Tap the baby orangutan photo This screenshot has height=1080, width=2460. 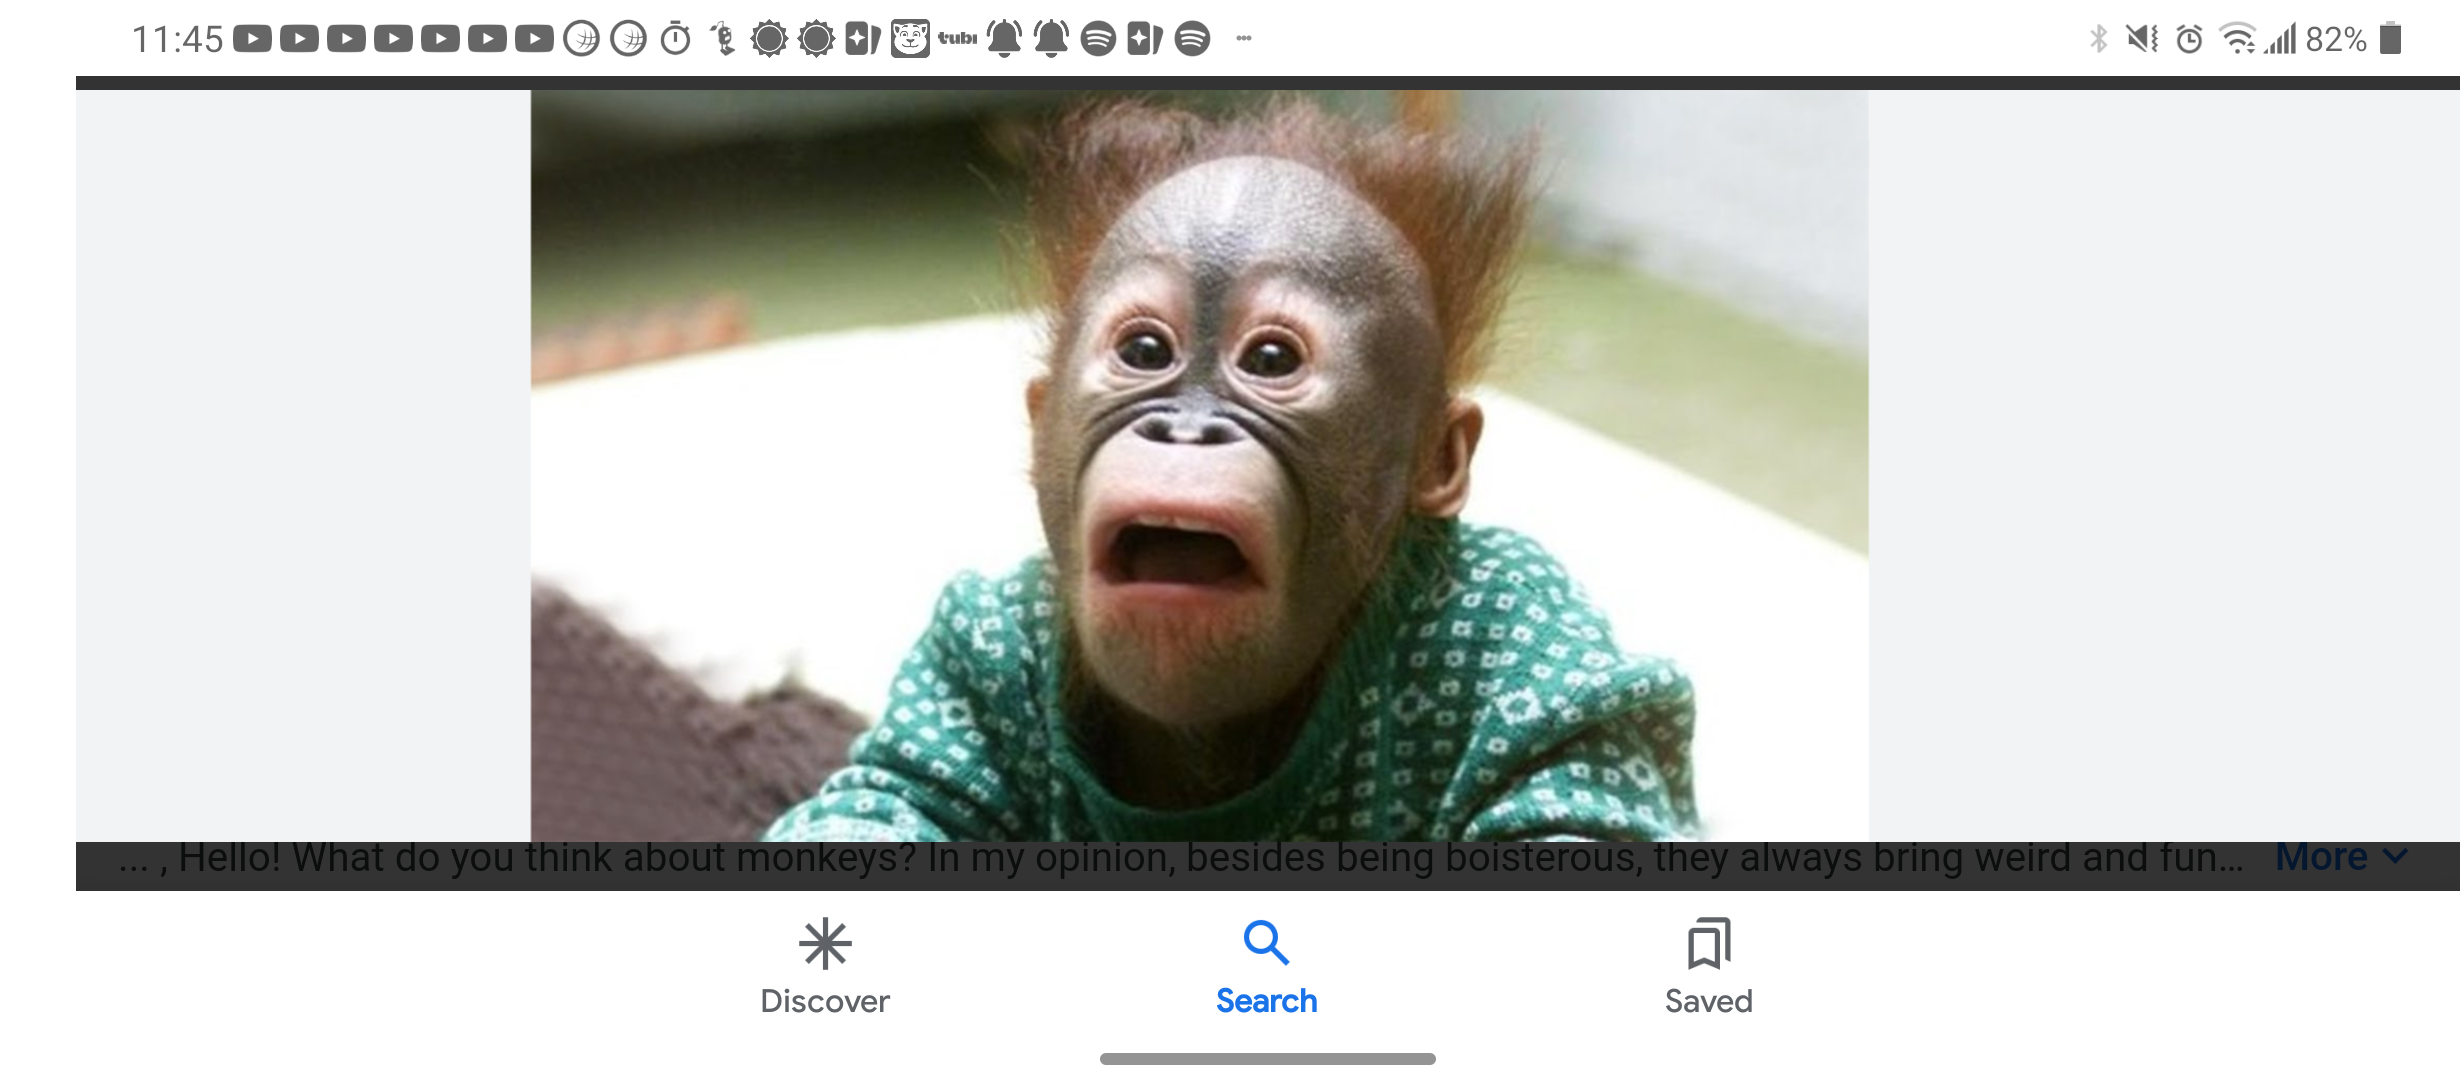point(1198,465)
